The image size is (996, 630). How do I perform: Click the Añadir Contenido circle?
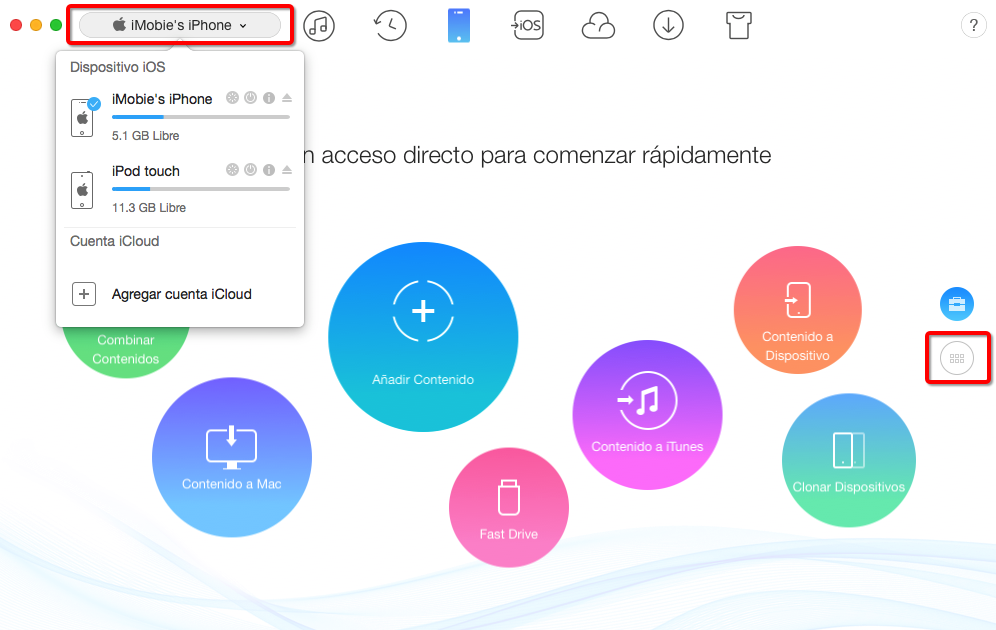click(423, 337)
